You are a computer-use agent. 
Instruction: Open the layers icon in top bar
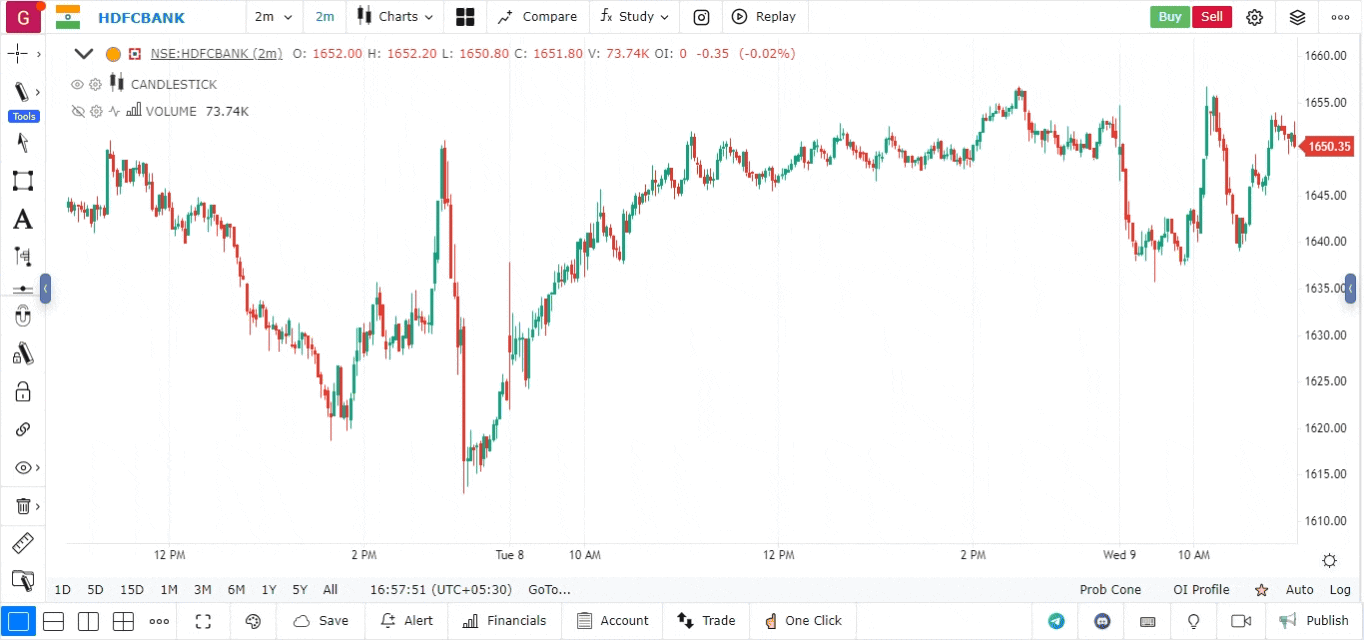coord(1297,17)
